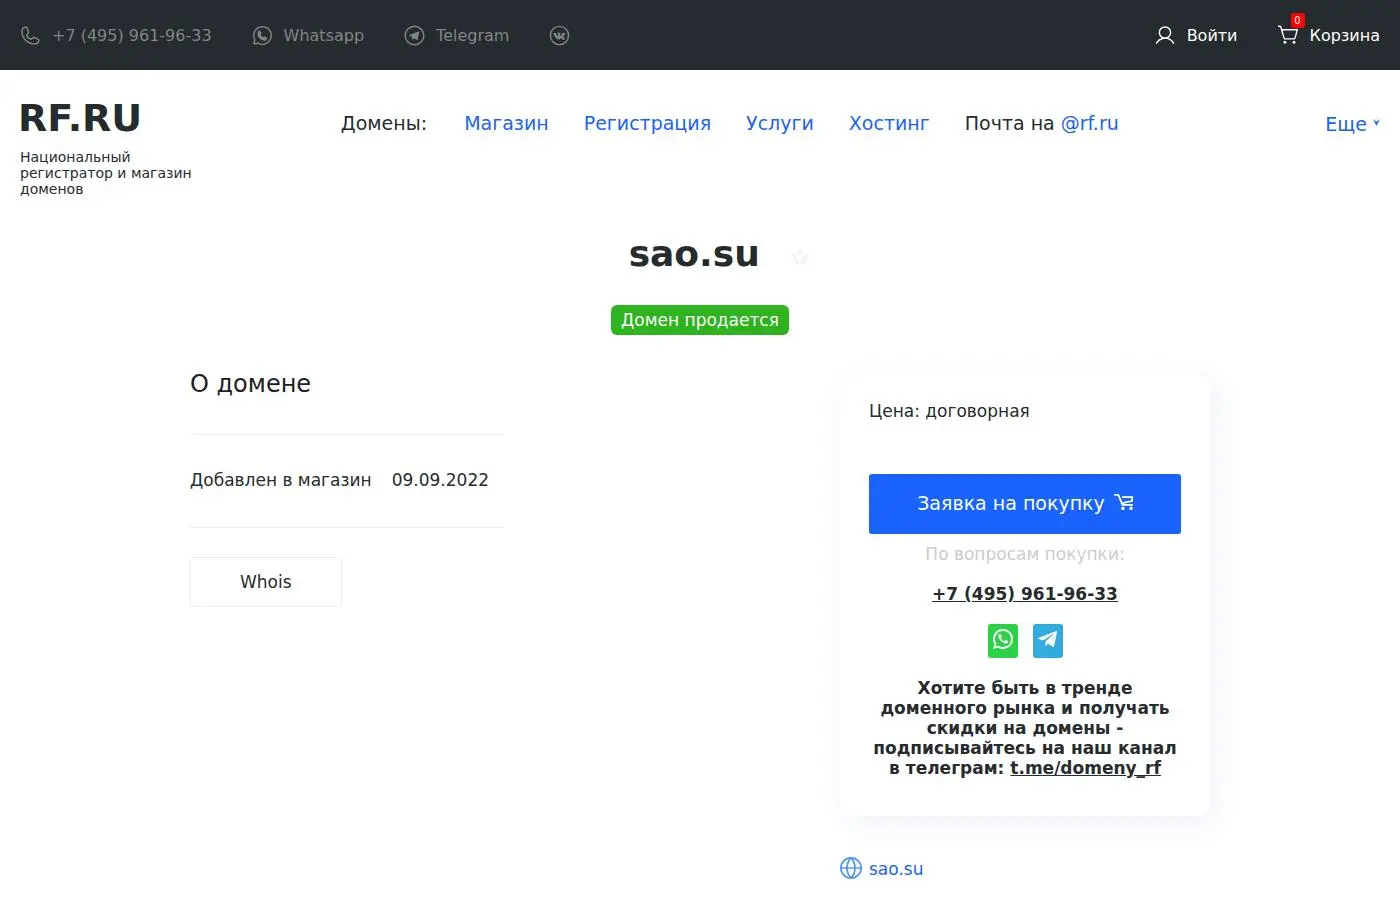Click the date 09.09.2022
The image size is (1400, 900).
pyautogui.click(x=440, y=480)
